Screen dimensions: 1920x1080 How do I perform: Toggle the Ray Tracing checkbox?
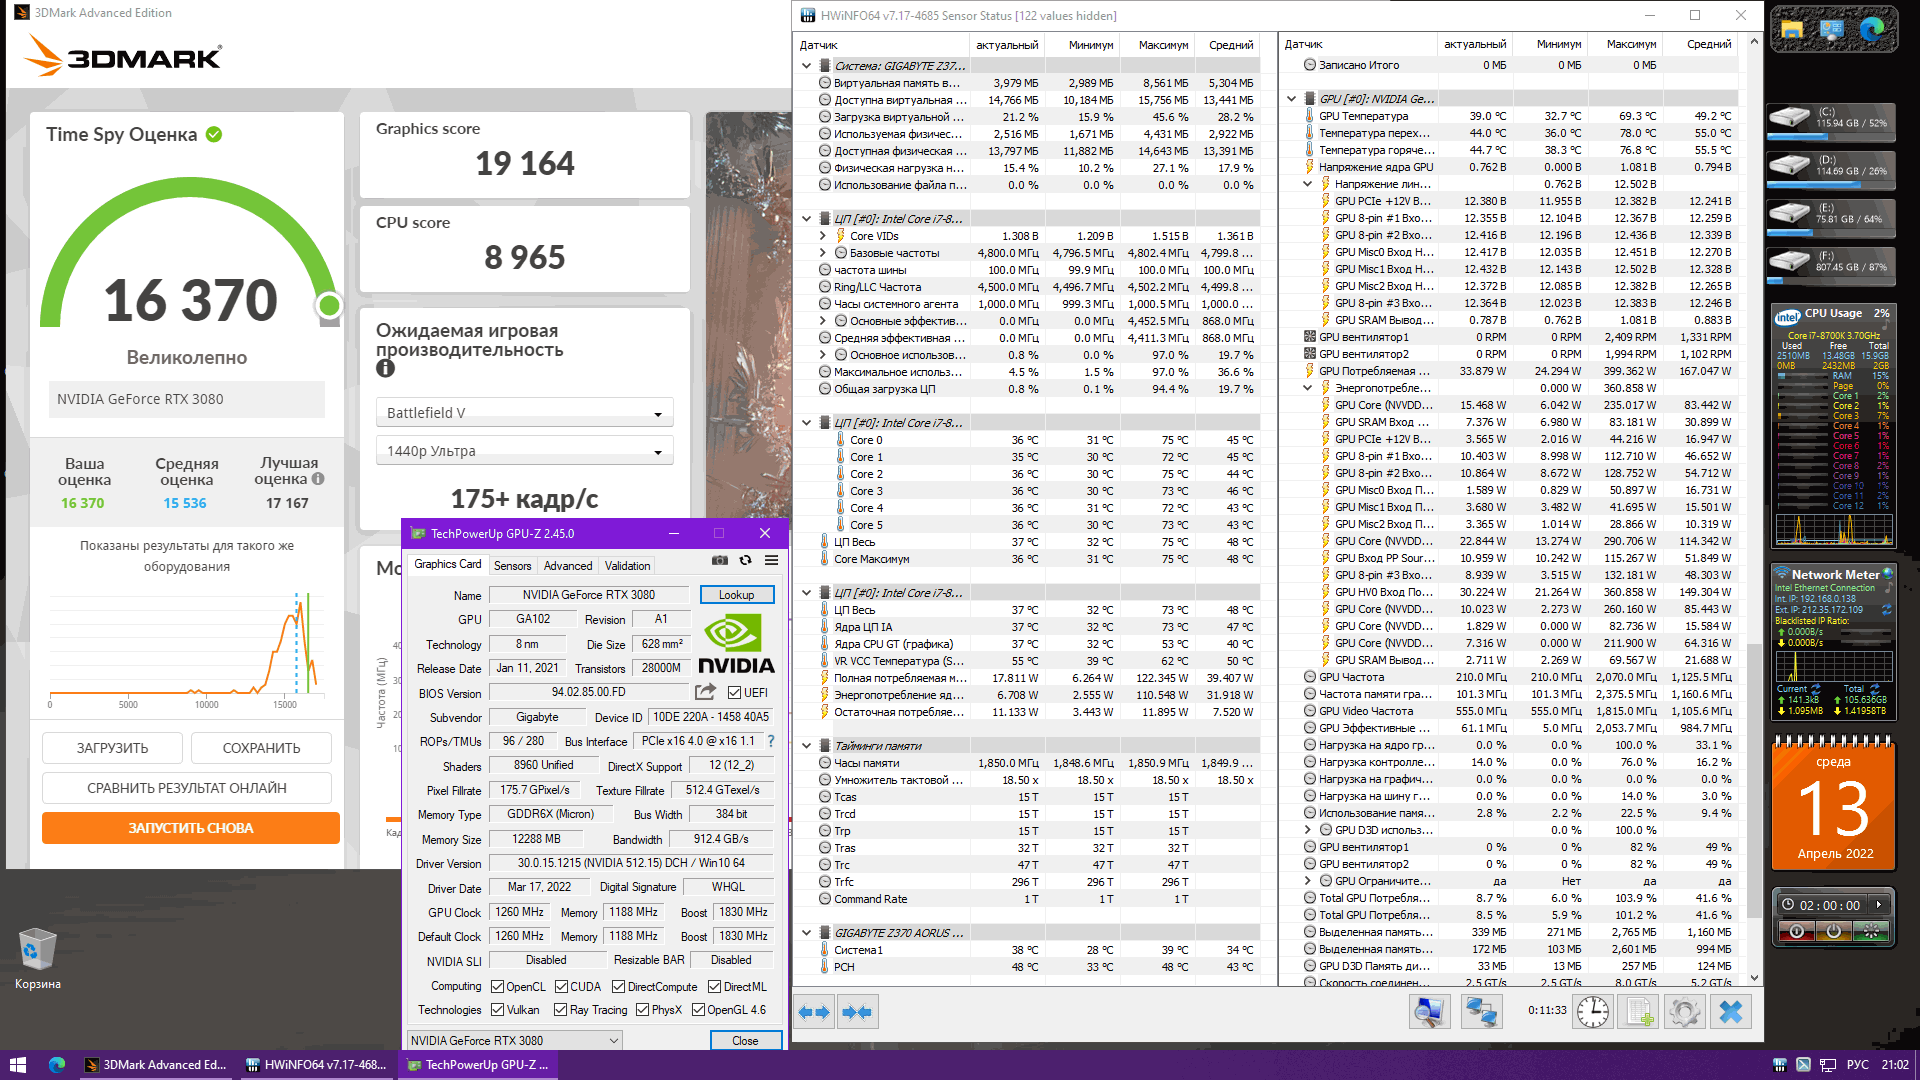(x=561, y=1010)
